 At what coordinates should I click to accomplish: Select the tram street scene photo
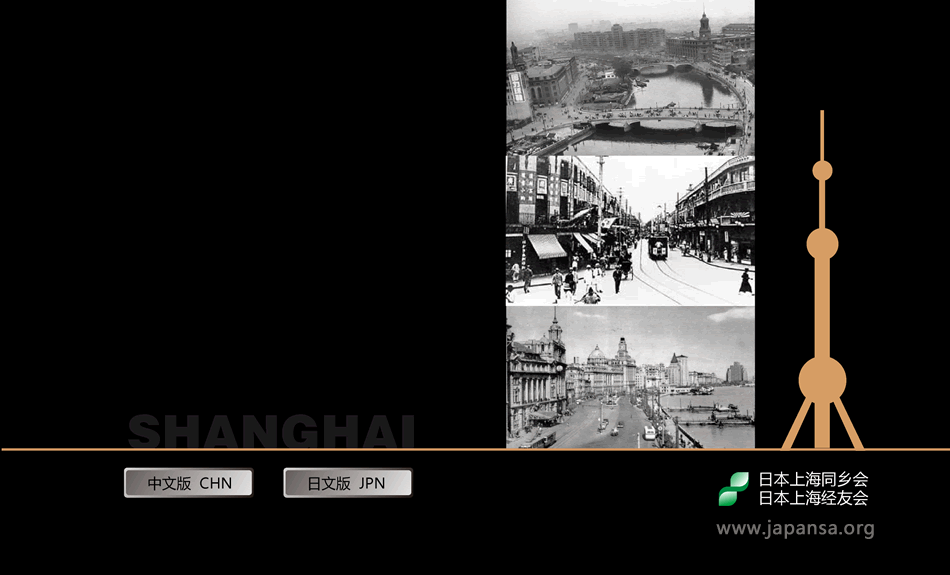(630, 231)
